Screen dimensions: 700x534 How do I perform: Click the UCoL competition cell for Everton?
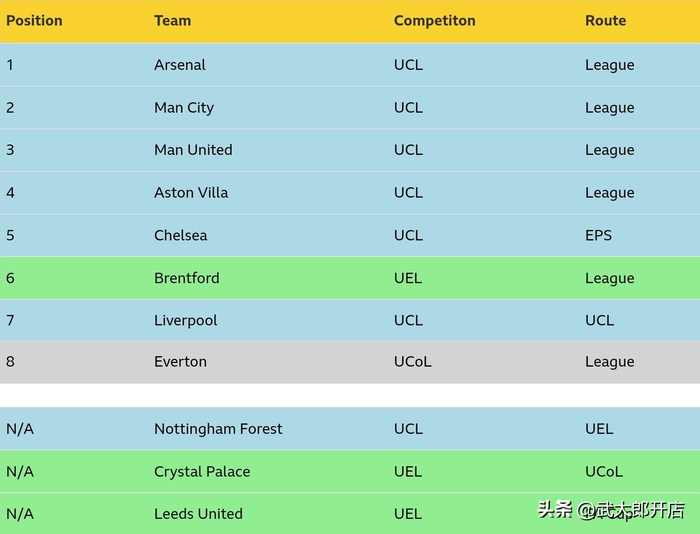[x=412, y=362]
